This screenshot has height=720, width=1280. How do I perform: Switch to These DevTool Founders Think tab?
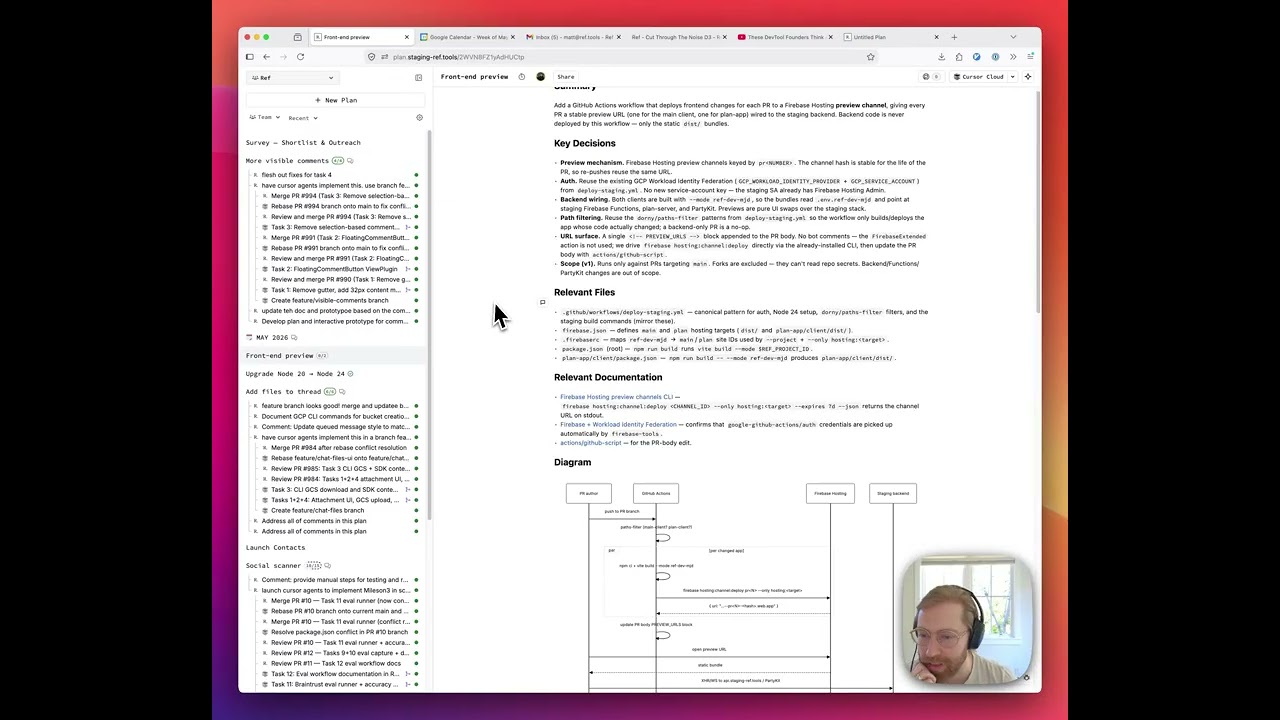click(785, 37)
